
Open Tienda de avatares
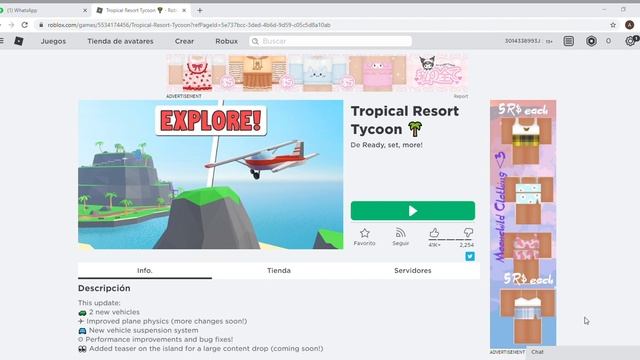pyautogui.click(x=120, y=41)
